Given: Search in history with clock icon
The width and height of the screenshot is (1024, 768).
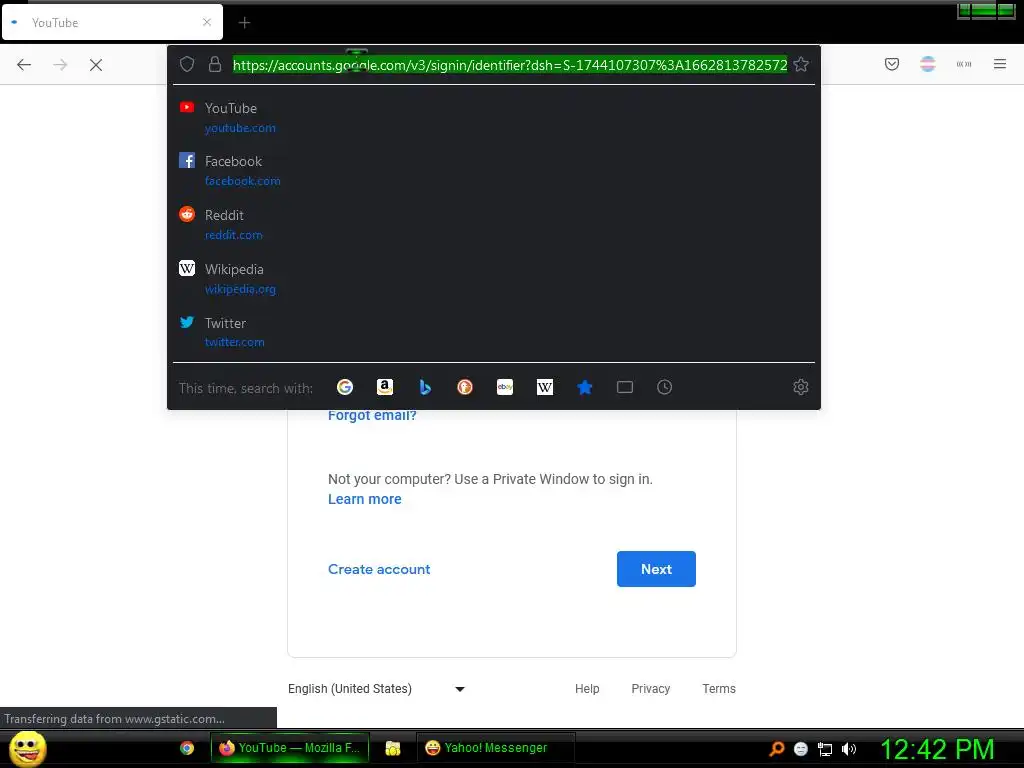Looking at the screenshot, I should [664, 387].
